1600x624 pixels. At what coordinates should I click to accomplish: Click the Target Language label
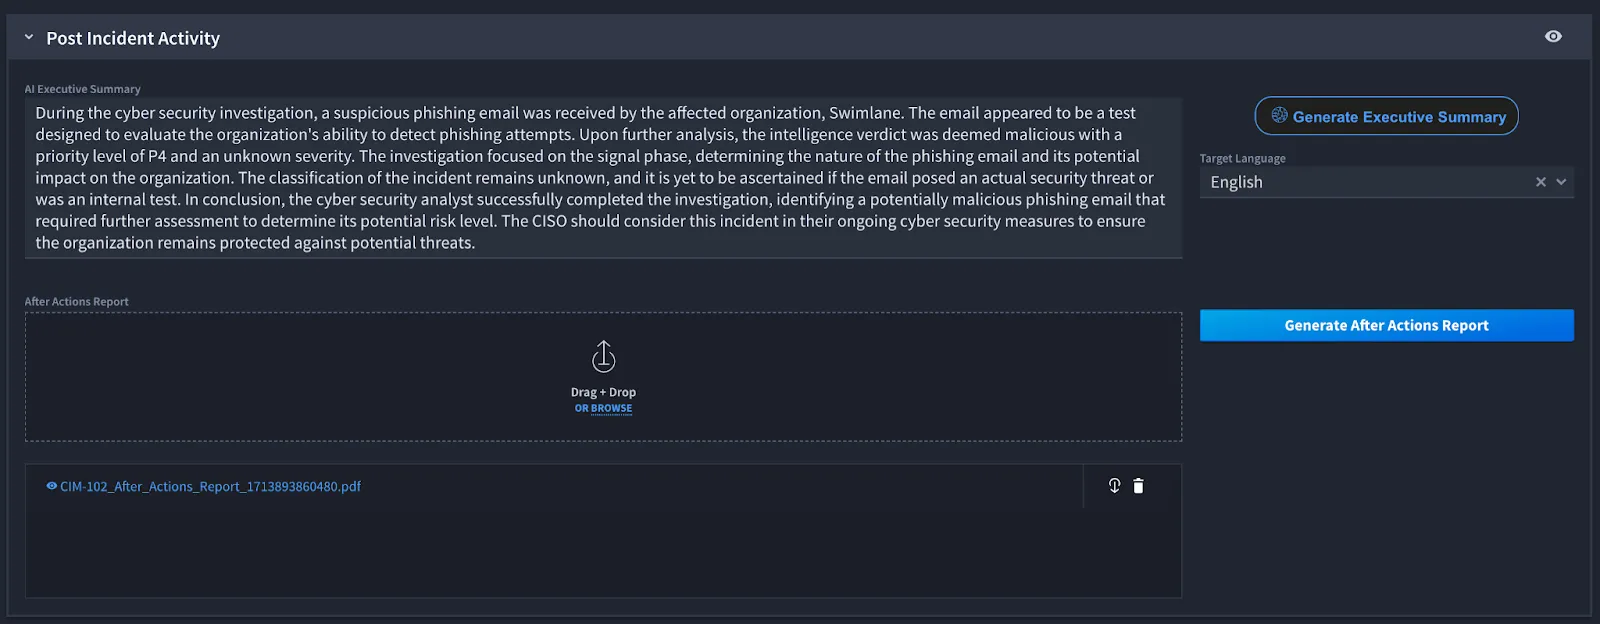(x=1243, y=158)
